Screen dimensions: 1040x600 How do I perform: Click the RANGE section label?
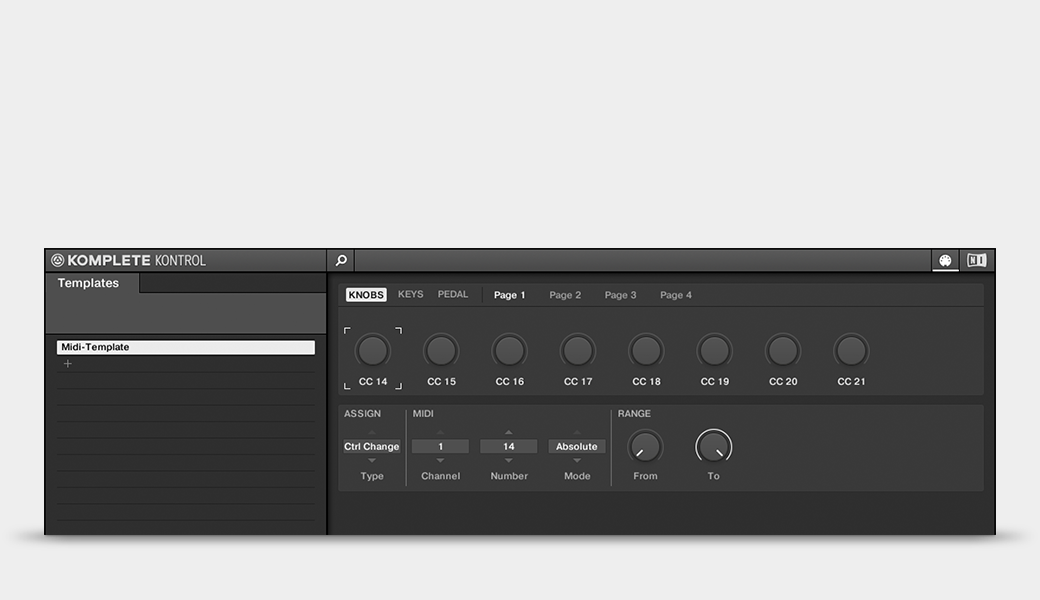(x=634, y=414)
